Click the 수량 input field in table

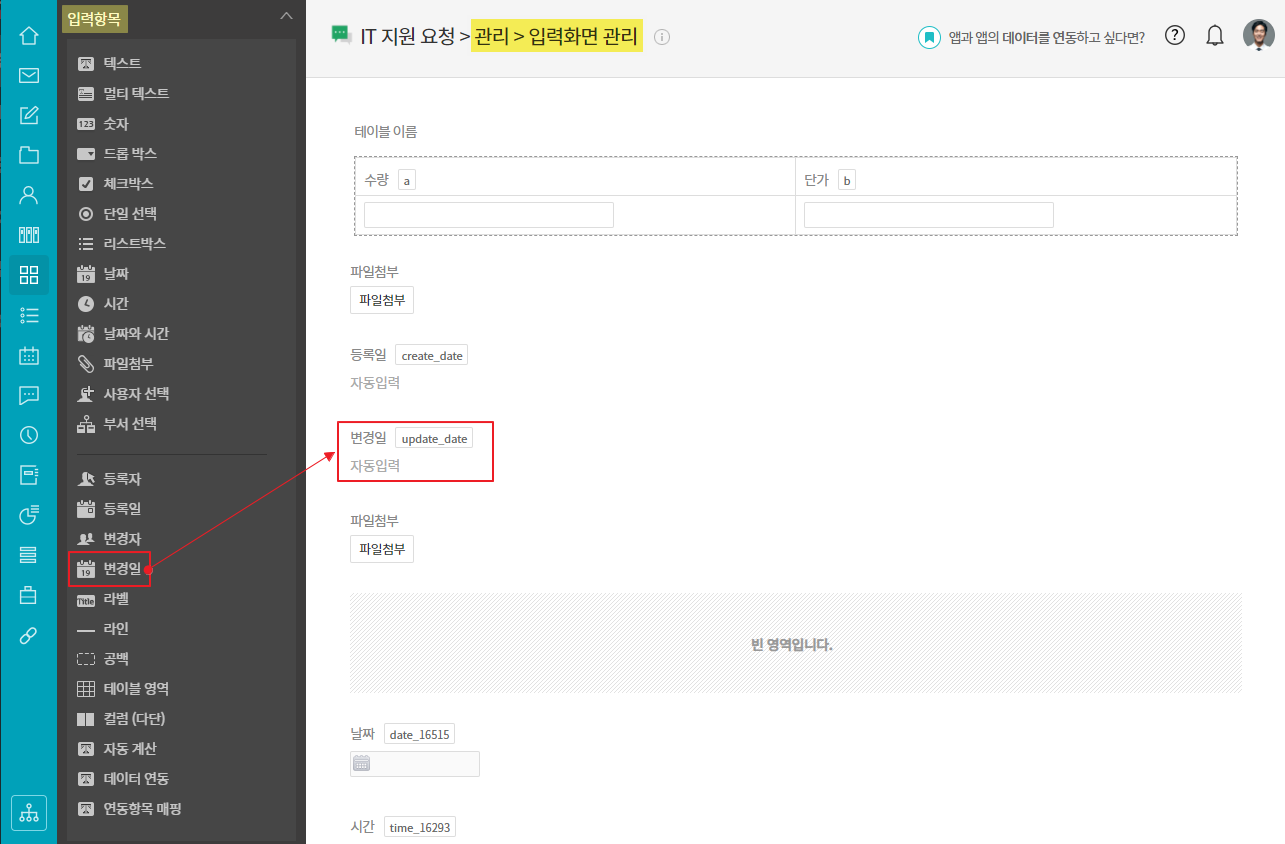489,215
